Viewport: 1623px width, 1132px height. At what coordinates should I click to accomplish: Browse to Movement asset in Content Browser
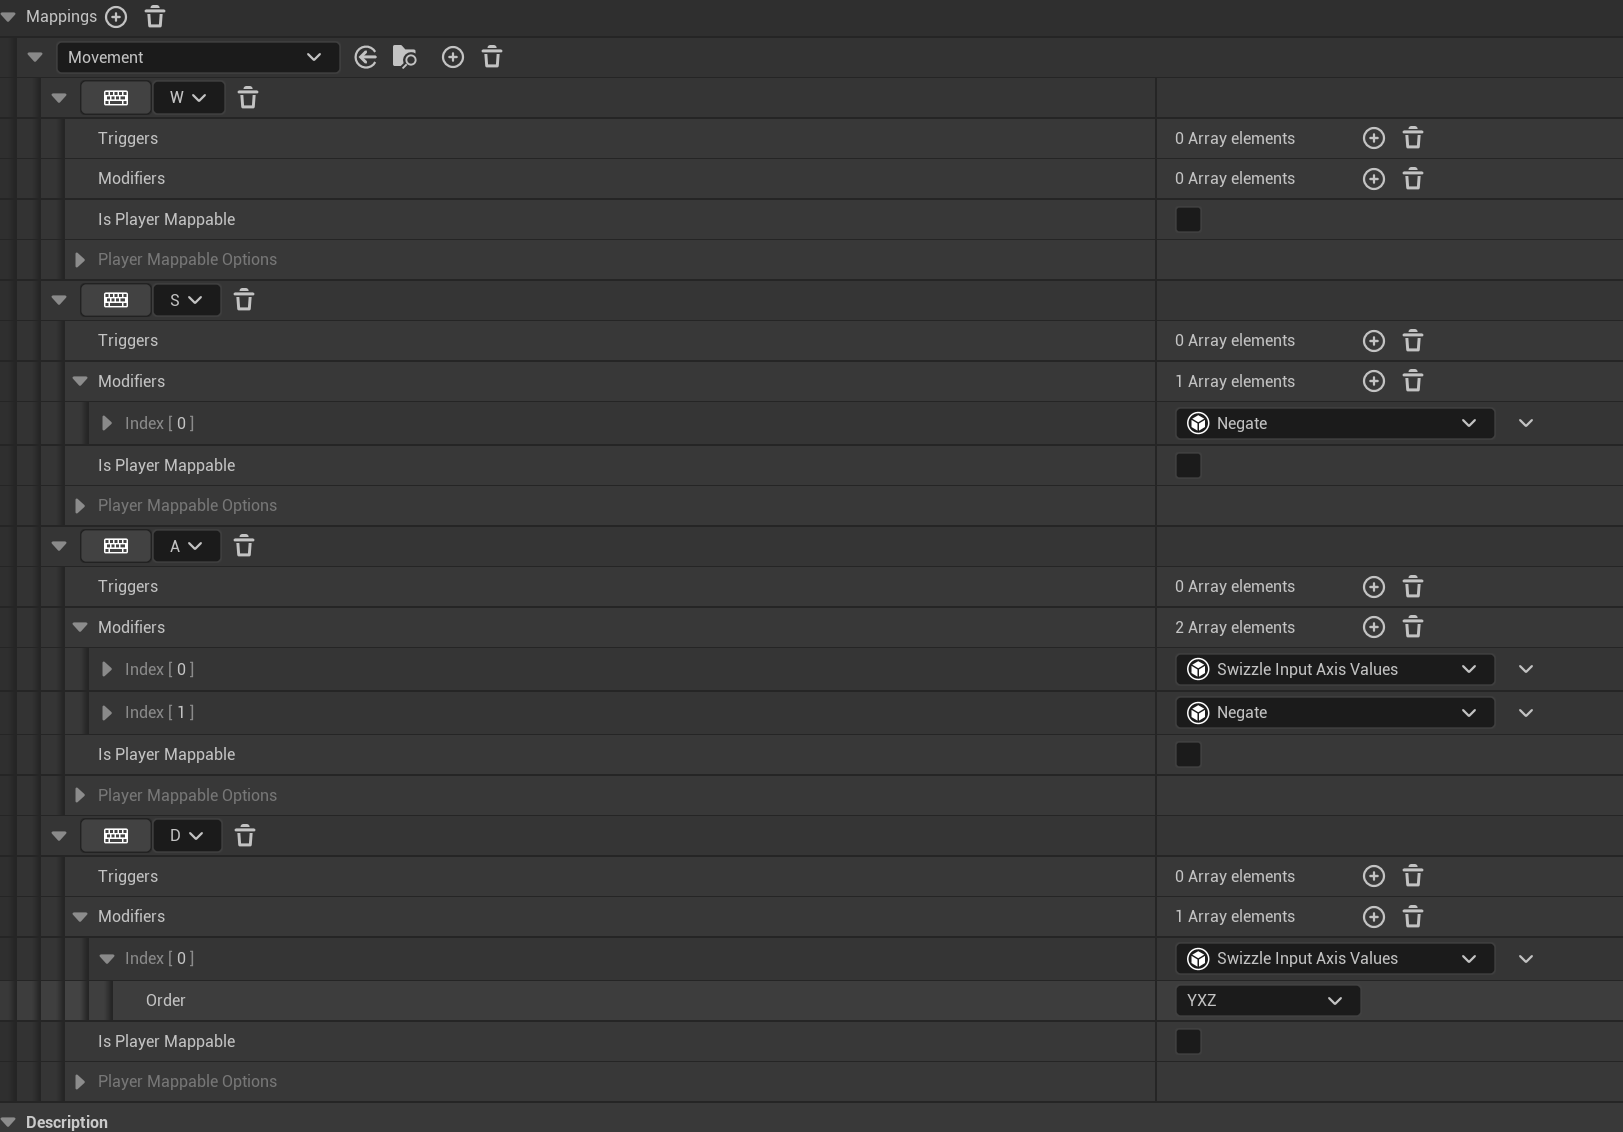pyautogui.click(x=405, y=57)
